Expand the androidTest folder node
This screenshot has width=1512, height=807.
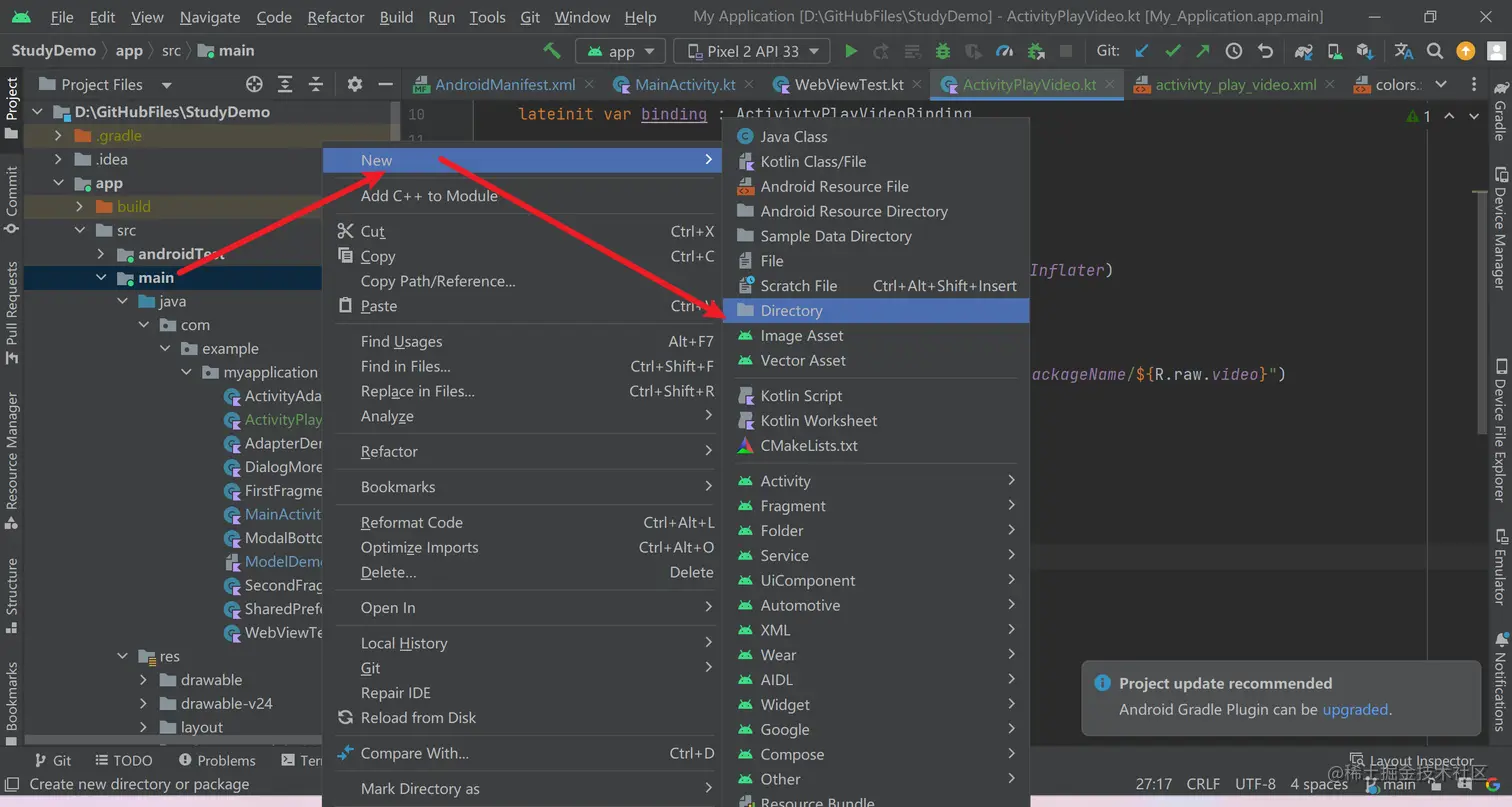tap(101, 254)
